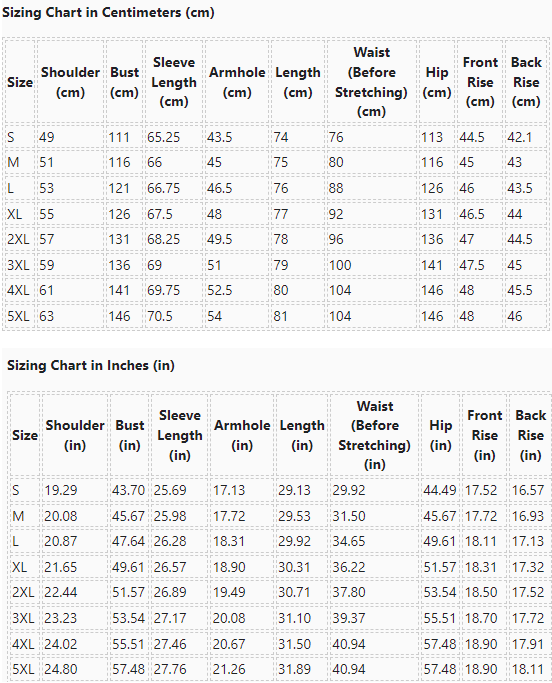This screenshot has height=683, width=552.
Task: Click the 'Sizing Chart in Inches (in)' heading
Action: (91, 365)
